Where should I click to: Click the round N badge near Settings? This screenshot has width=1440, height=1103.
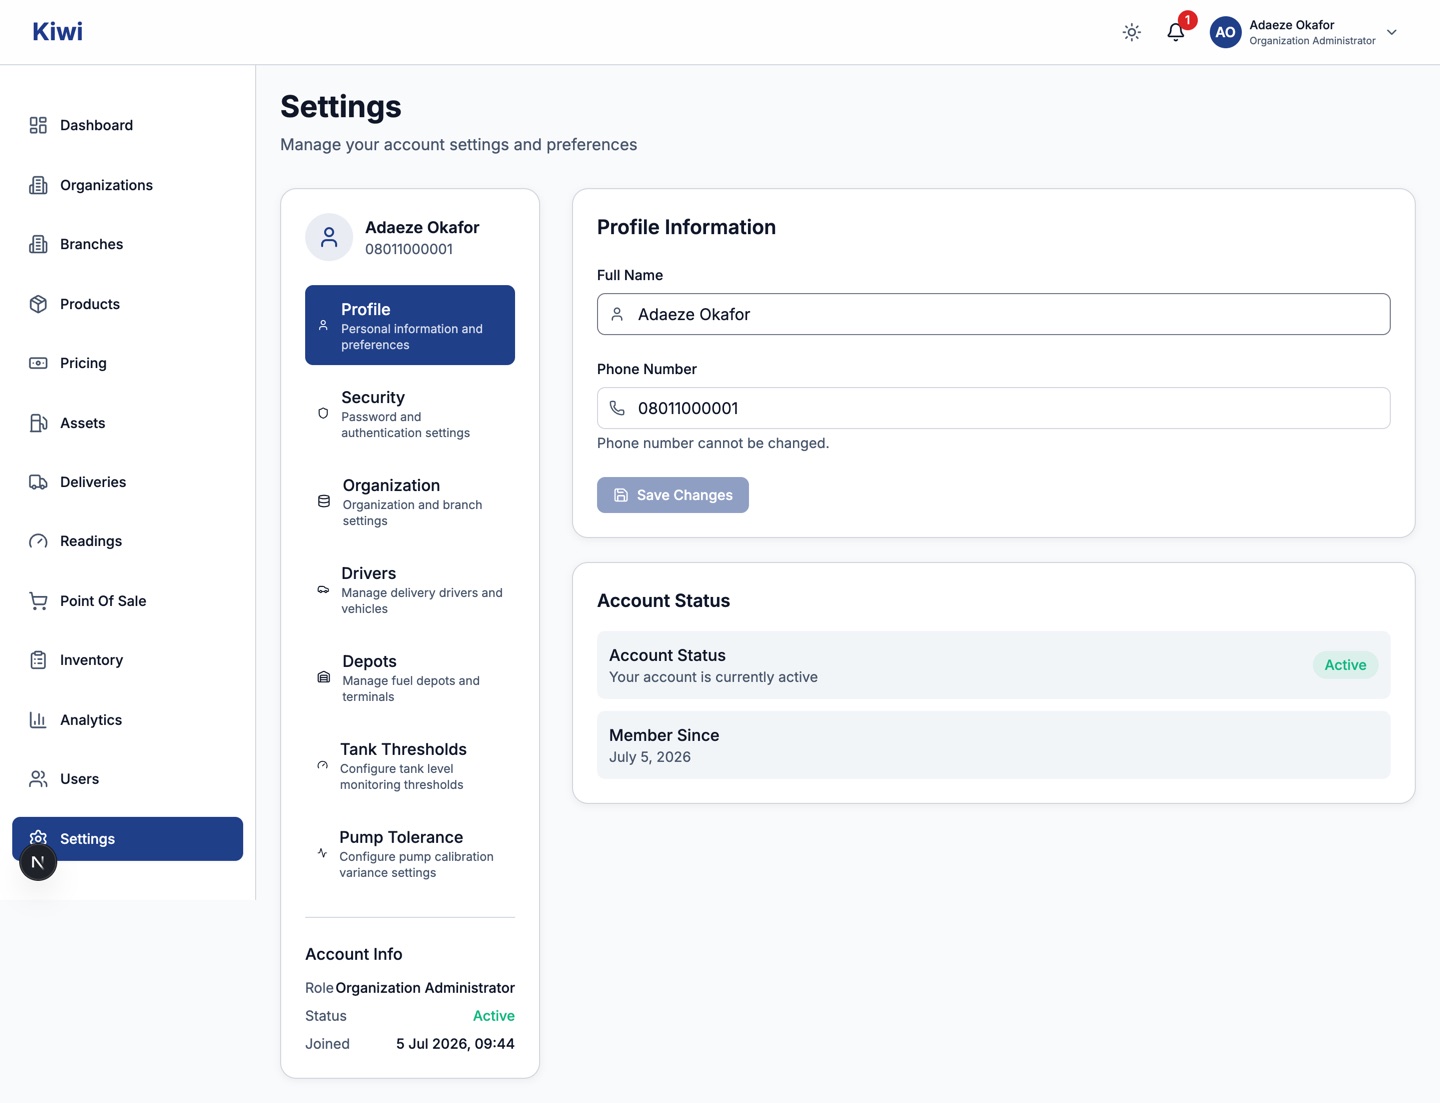(x=38, y=862)
